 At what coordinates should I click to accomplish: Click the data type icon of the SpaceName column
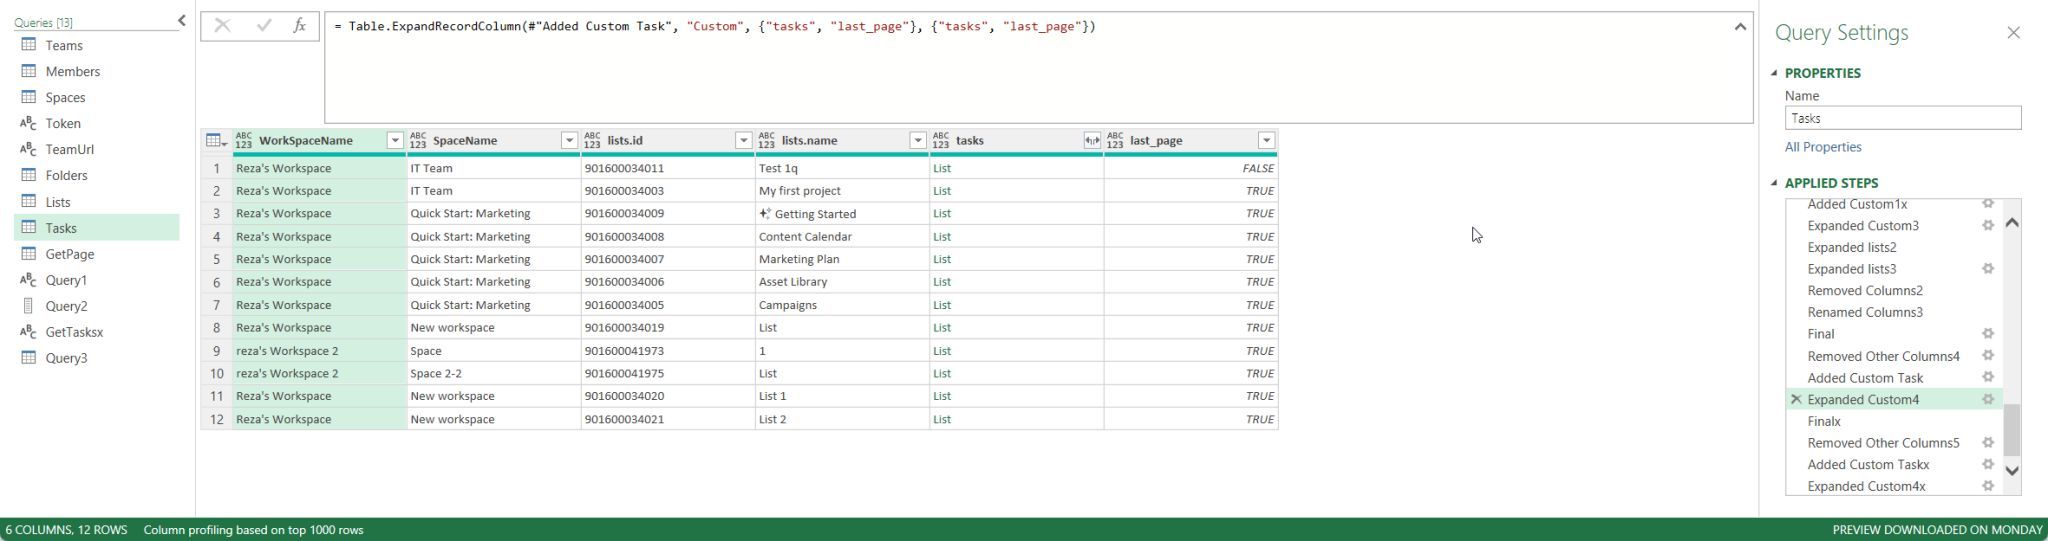pos(418,141)
